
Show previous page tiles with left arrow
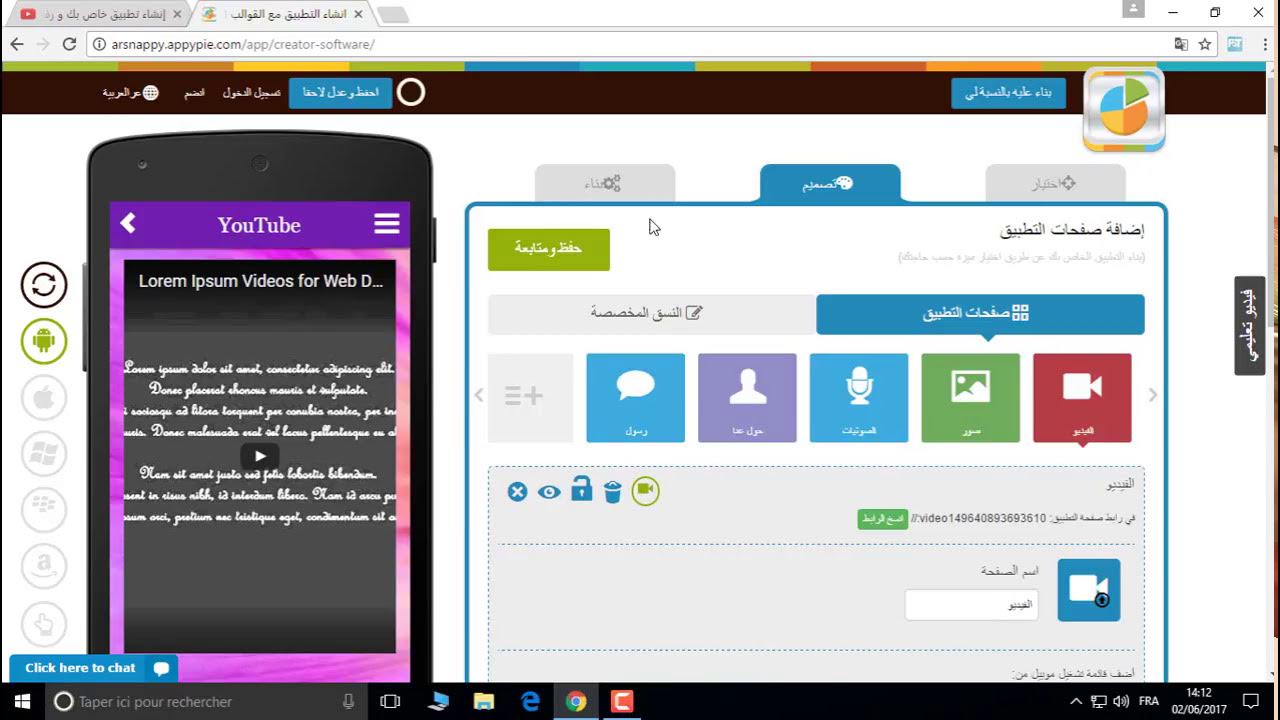point(478,396)
